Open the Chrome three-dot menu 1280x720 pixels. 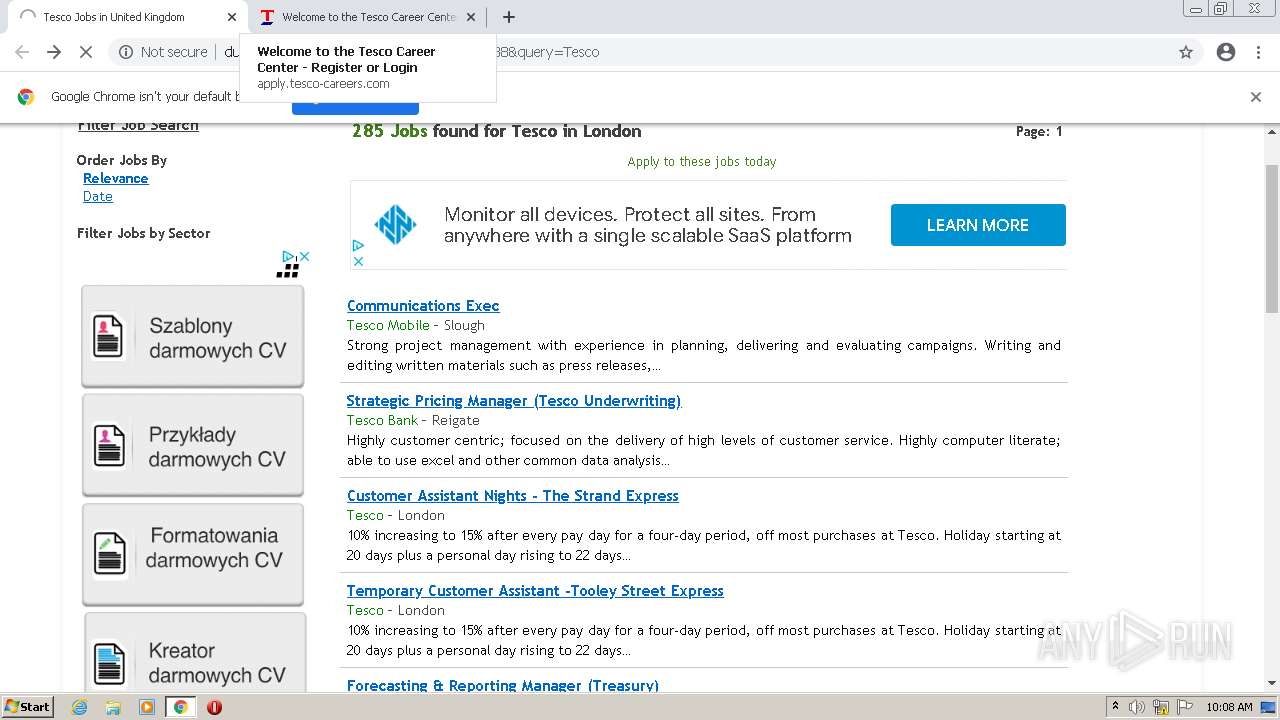click(1258, 52)
